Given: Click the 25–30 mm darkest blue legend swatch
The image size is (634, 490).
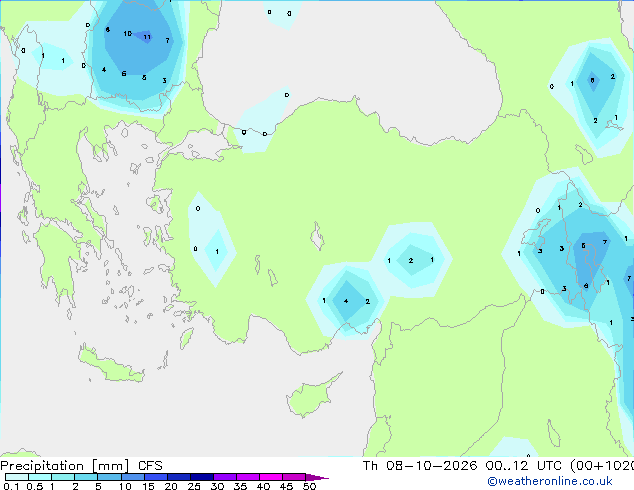Looking at the screenshot, I should coord(201,477).
